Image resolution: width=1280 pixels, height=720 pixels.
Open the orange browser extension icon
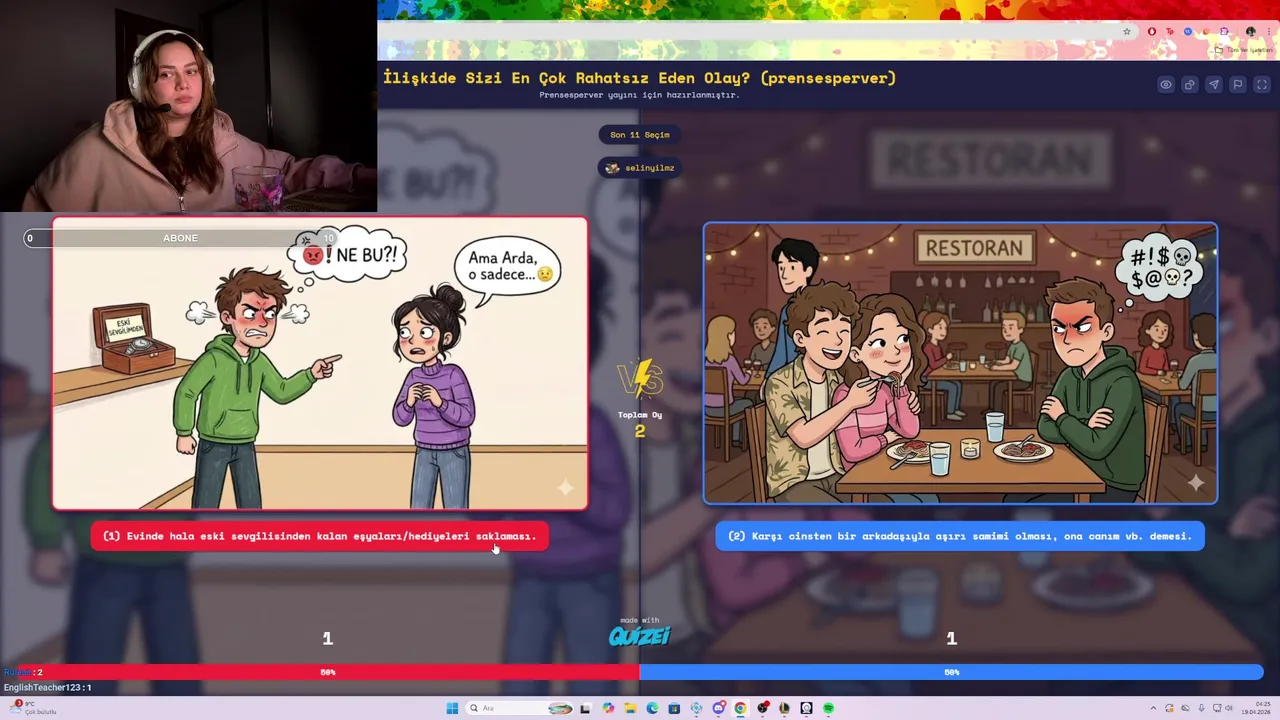[1206, 32]
